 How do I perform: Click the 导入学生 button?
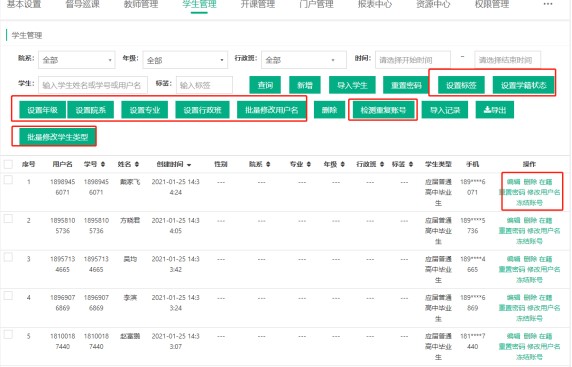tap(352, 85)
